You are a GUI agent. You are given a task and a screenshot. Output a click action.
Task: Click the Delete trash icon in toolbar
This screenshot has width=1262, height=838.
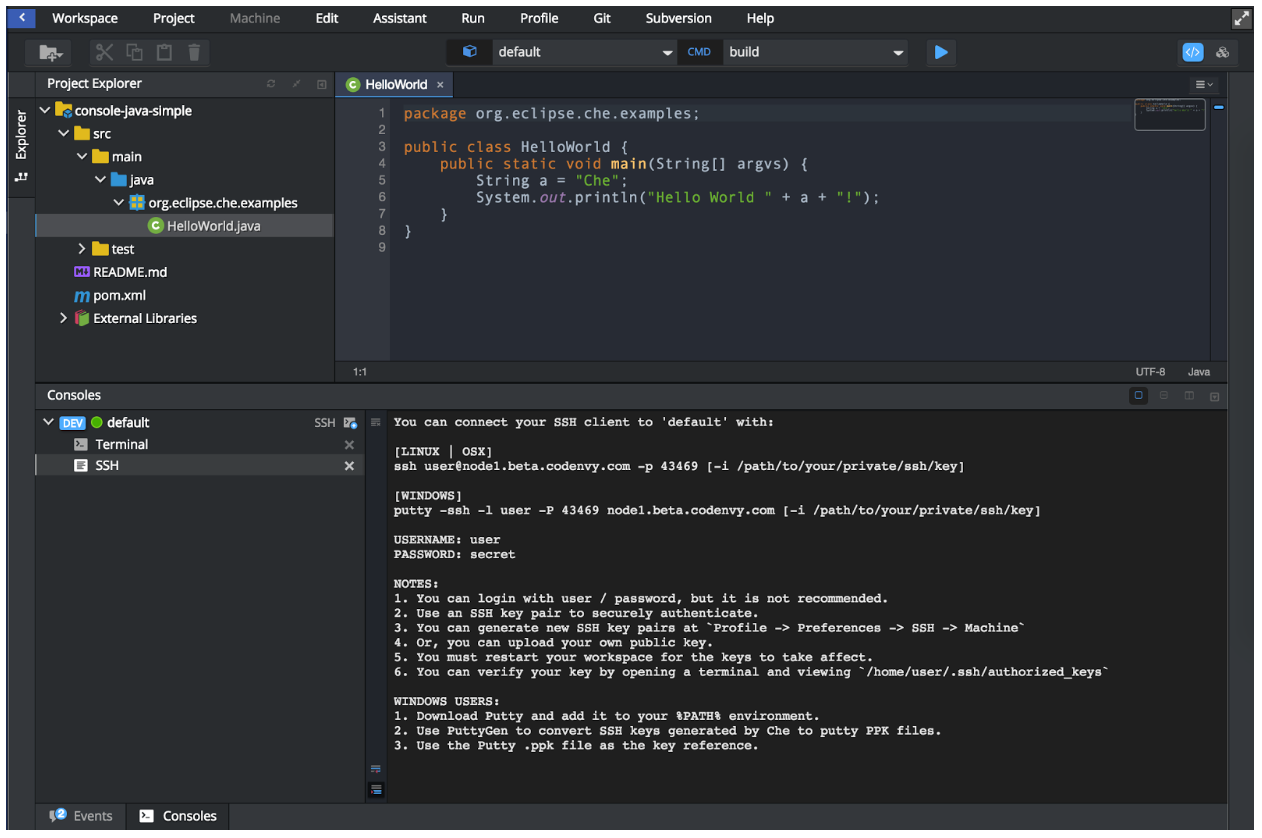coord(194,53)
